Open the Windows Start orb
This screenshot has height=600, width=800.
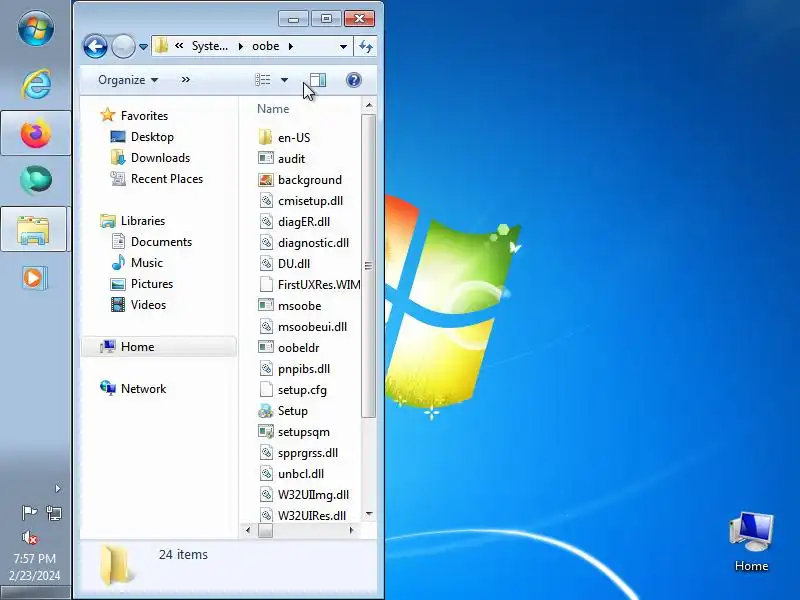36,28
